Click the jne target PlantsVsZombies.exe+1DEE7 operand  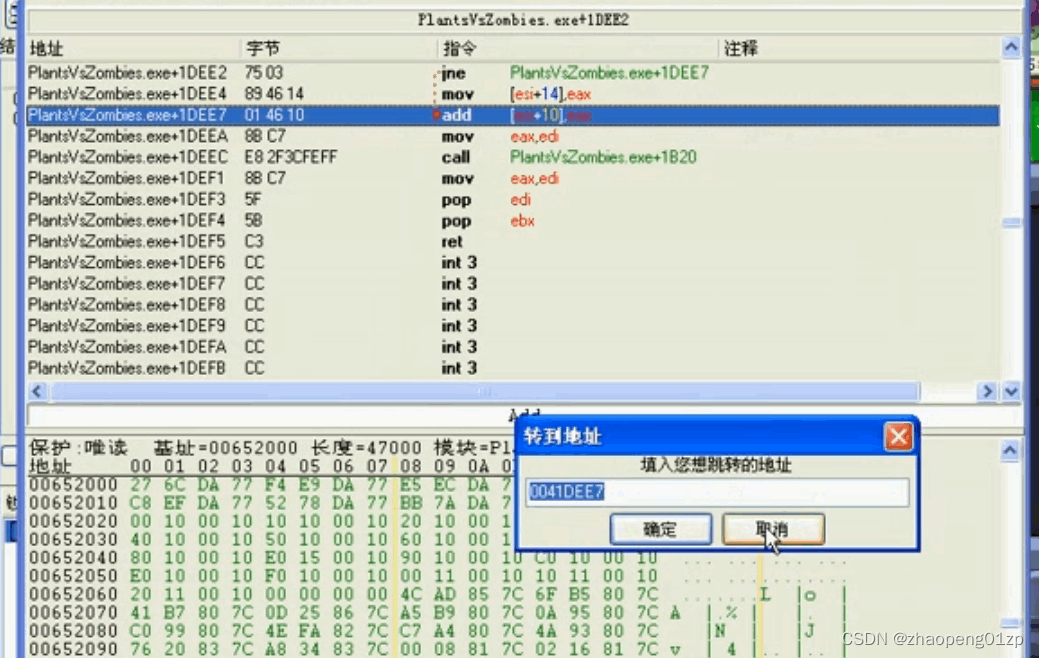click(x=609, y=73)
